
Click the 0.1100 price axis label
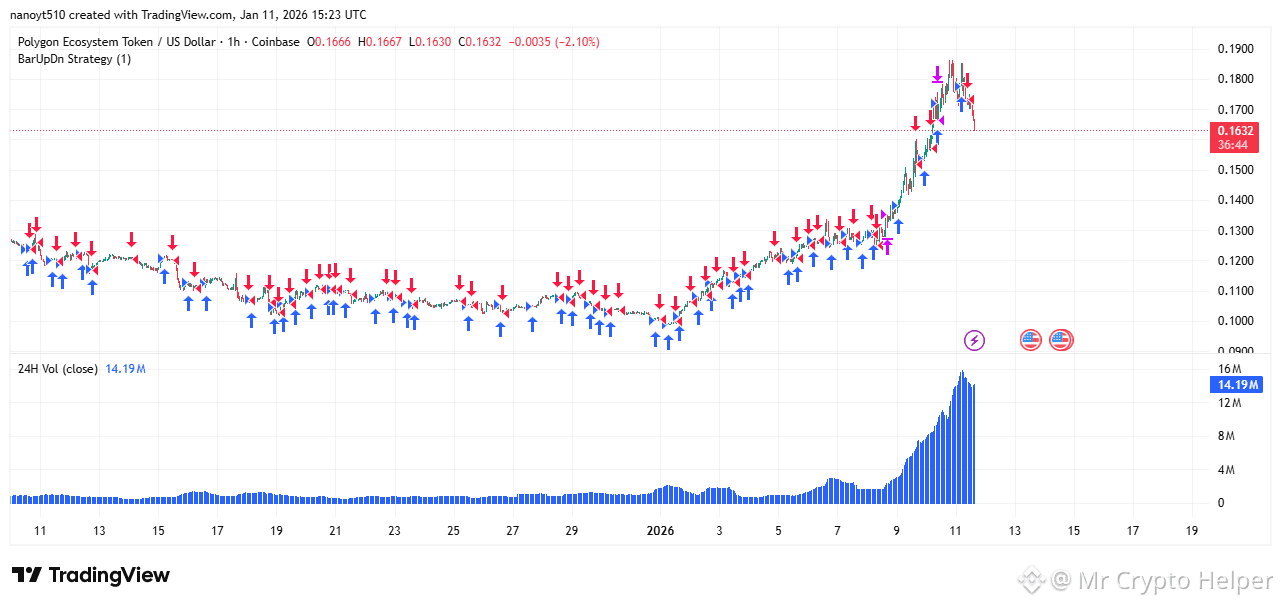(x=1234, y=291)
